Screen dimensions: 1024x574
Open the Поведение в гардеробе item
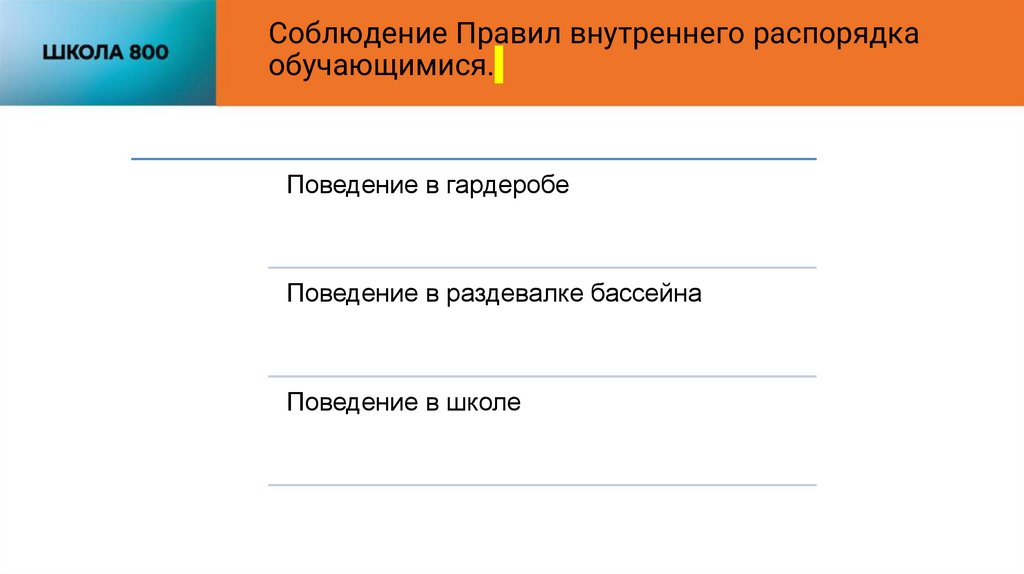click(428, 185)
